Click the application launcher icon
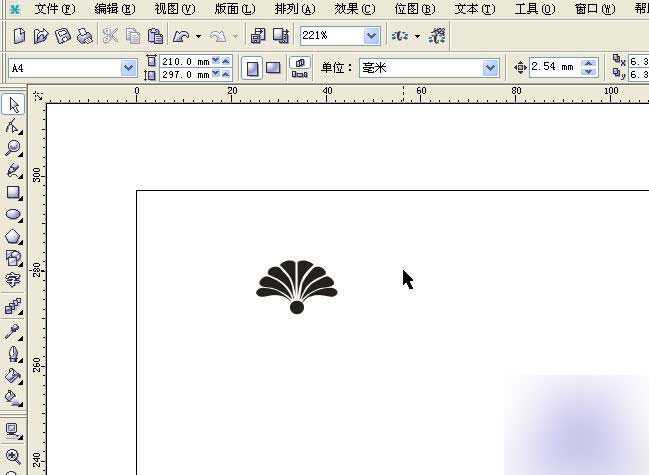This screenshot has width=649, height=475. point(400,36)
